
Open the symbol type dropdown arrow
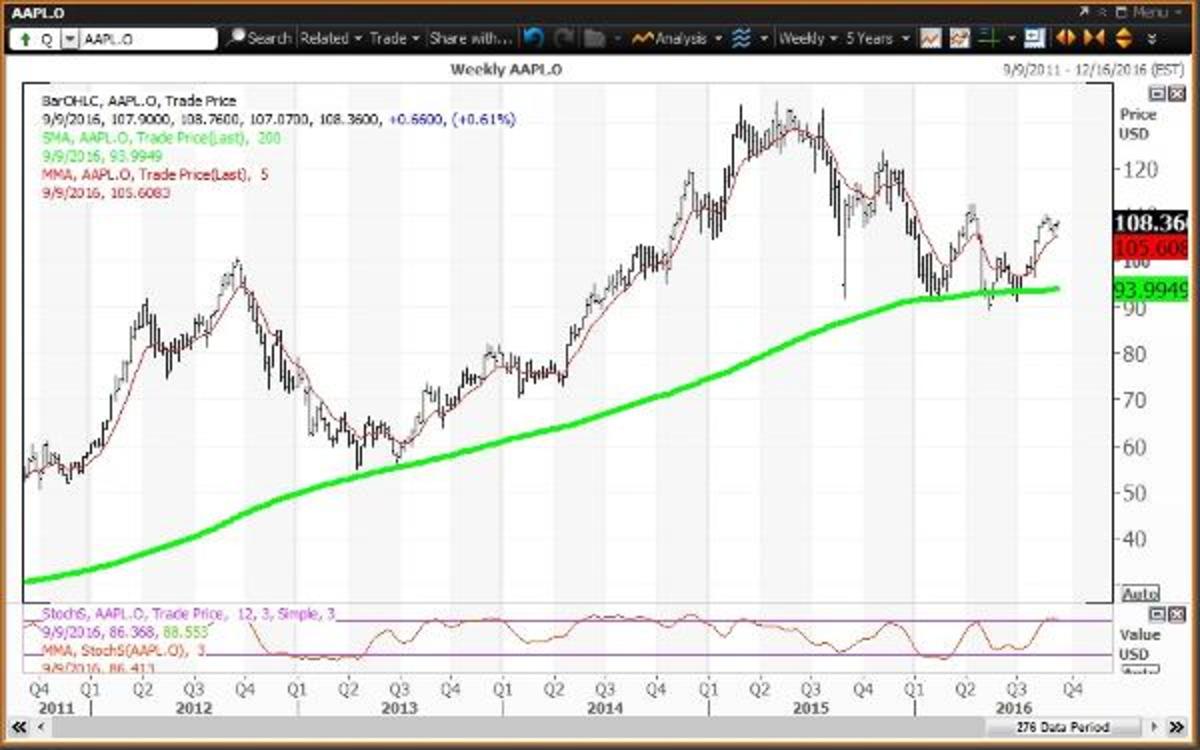point(69,39)
